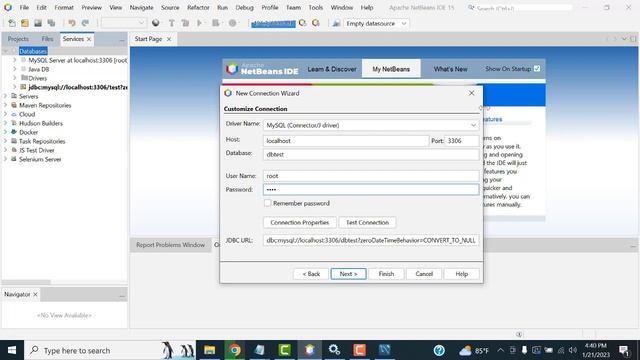Switch to Learn & Discover tab
The image size is (640, 360).
coord(332,69)
